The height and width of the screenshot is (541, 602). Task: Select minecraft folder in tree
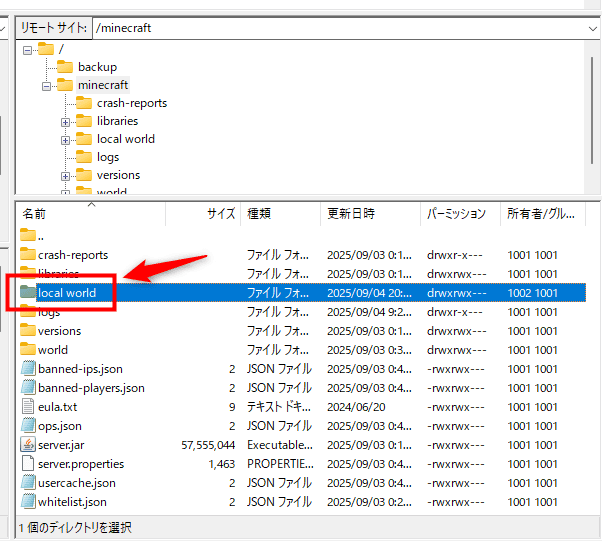pyautogui.click(x=103, y=85)
